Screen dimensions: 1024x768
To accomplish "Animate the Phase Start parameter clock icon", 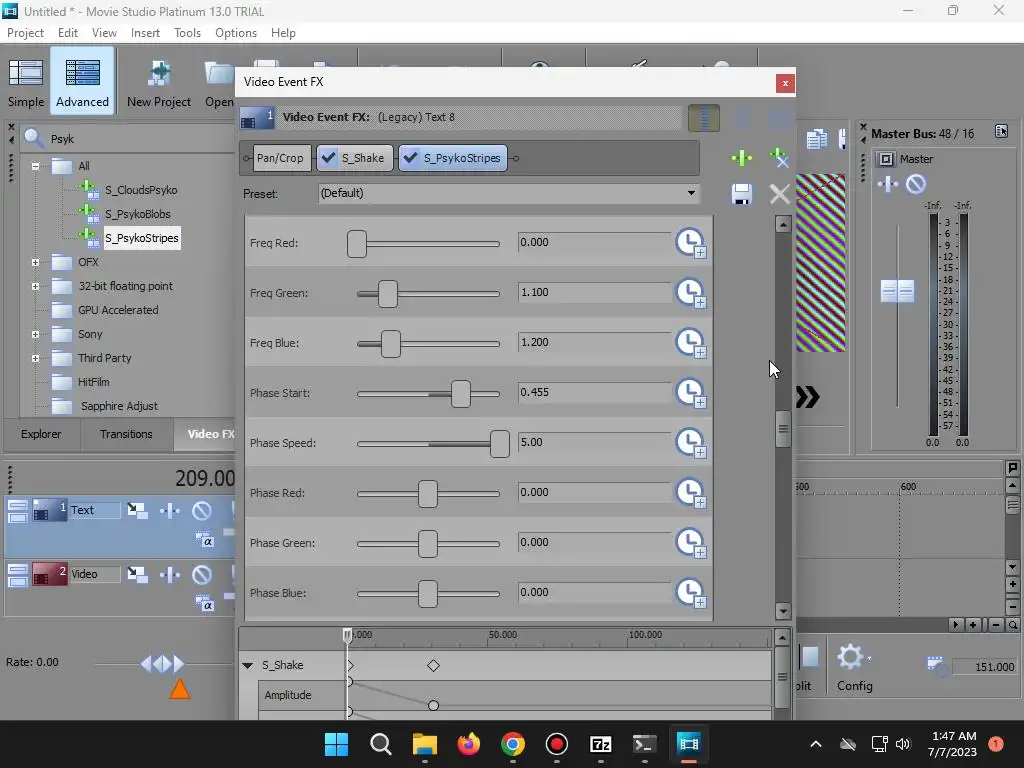I will (x=690, y=393).
